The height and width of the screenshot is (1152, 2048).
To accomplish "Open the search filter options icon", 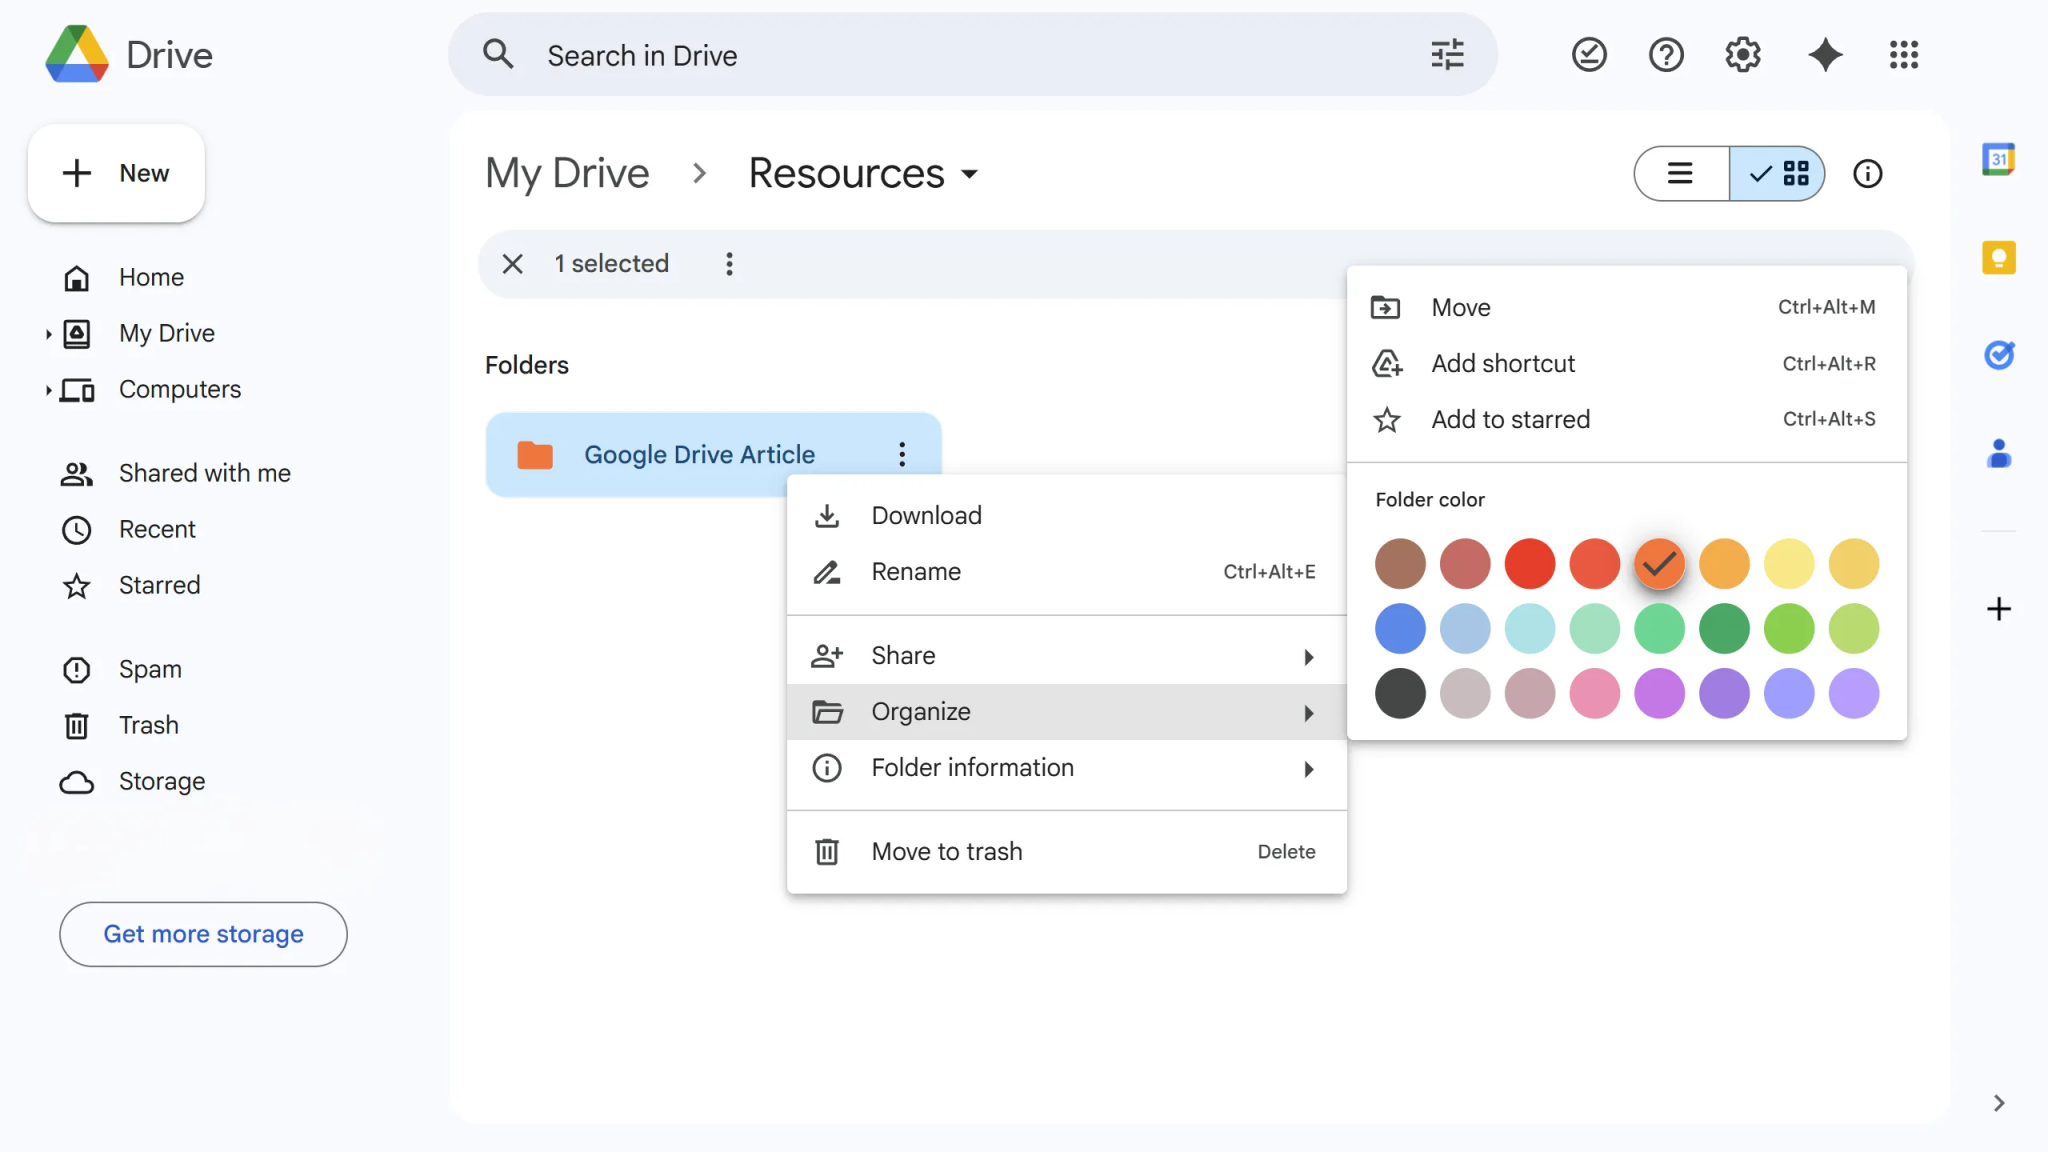I will (x=1449, y=54).
